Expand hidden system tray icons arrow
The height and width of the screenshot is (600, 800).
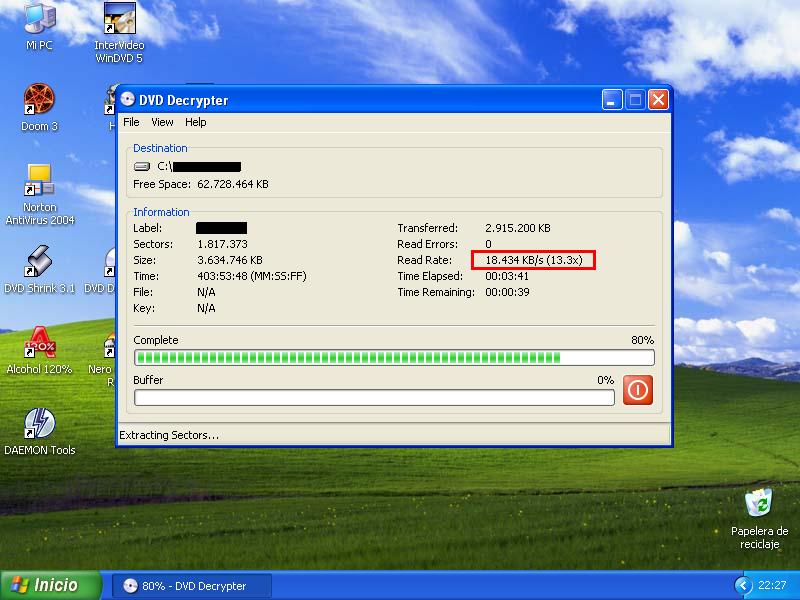741,585
